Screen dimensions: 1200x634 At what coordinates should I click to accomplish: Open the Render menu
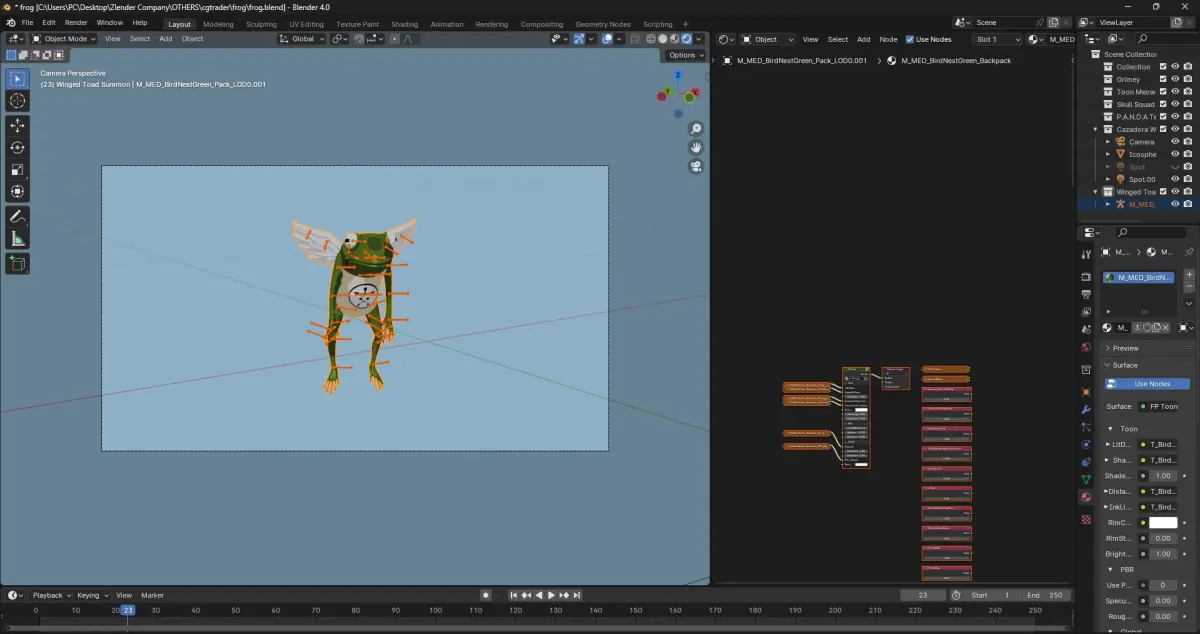point(76,22)
